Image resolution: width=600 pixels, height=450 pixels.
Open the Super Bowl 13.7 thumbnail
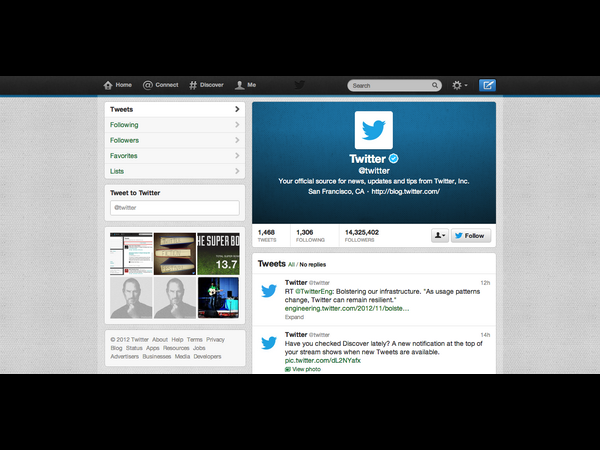(218, 254)
